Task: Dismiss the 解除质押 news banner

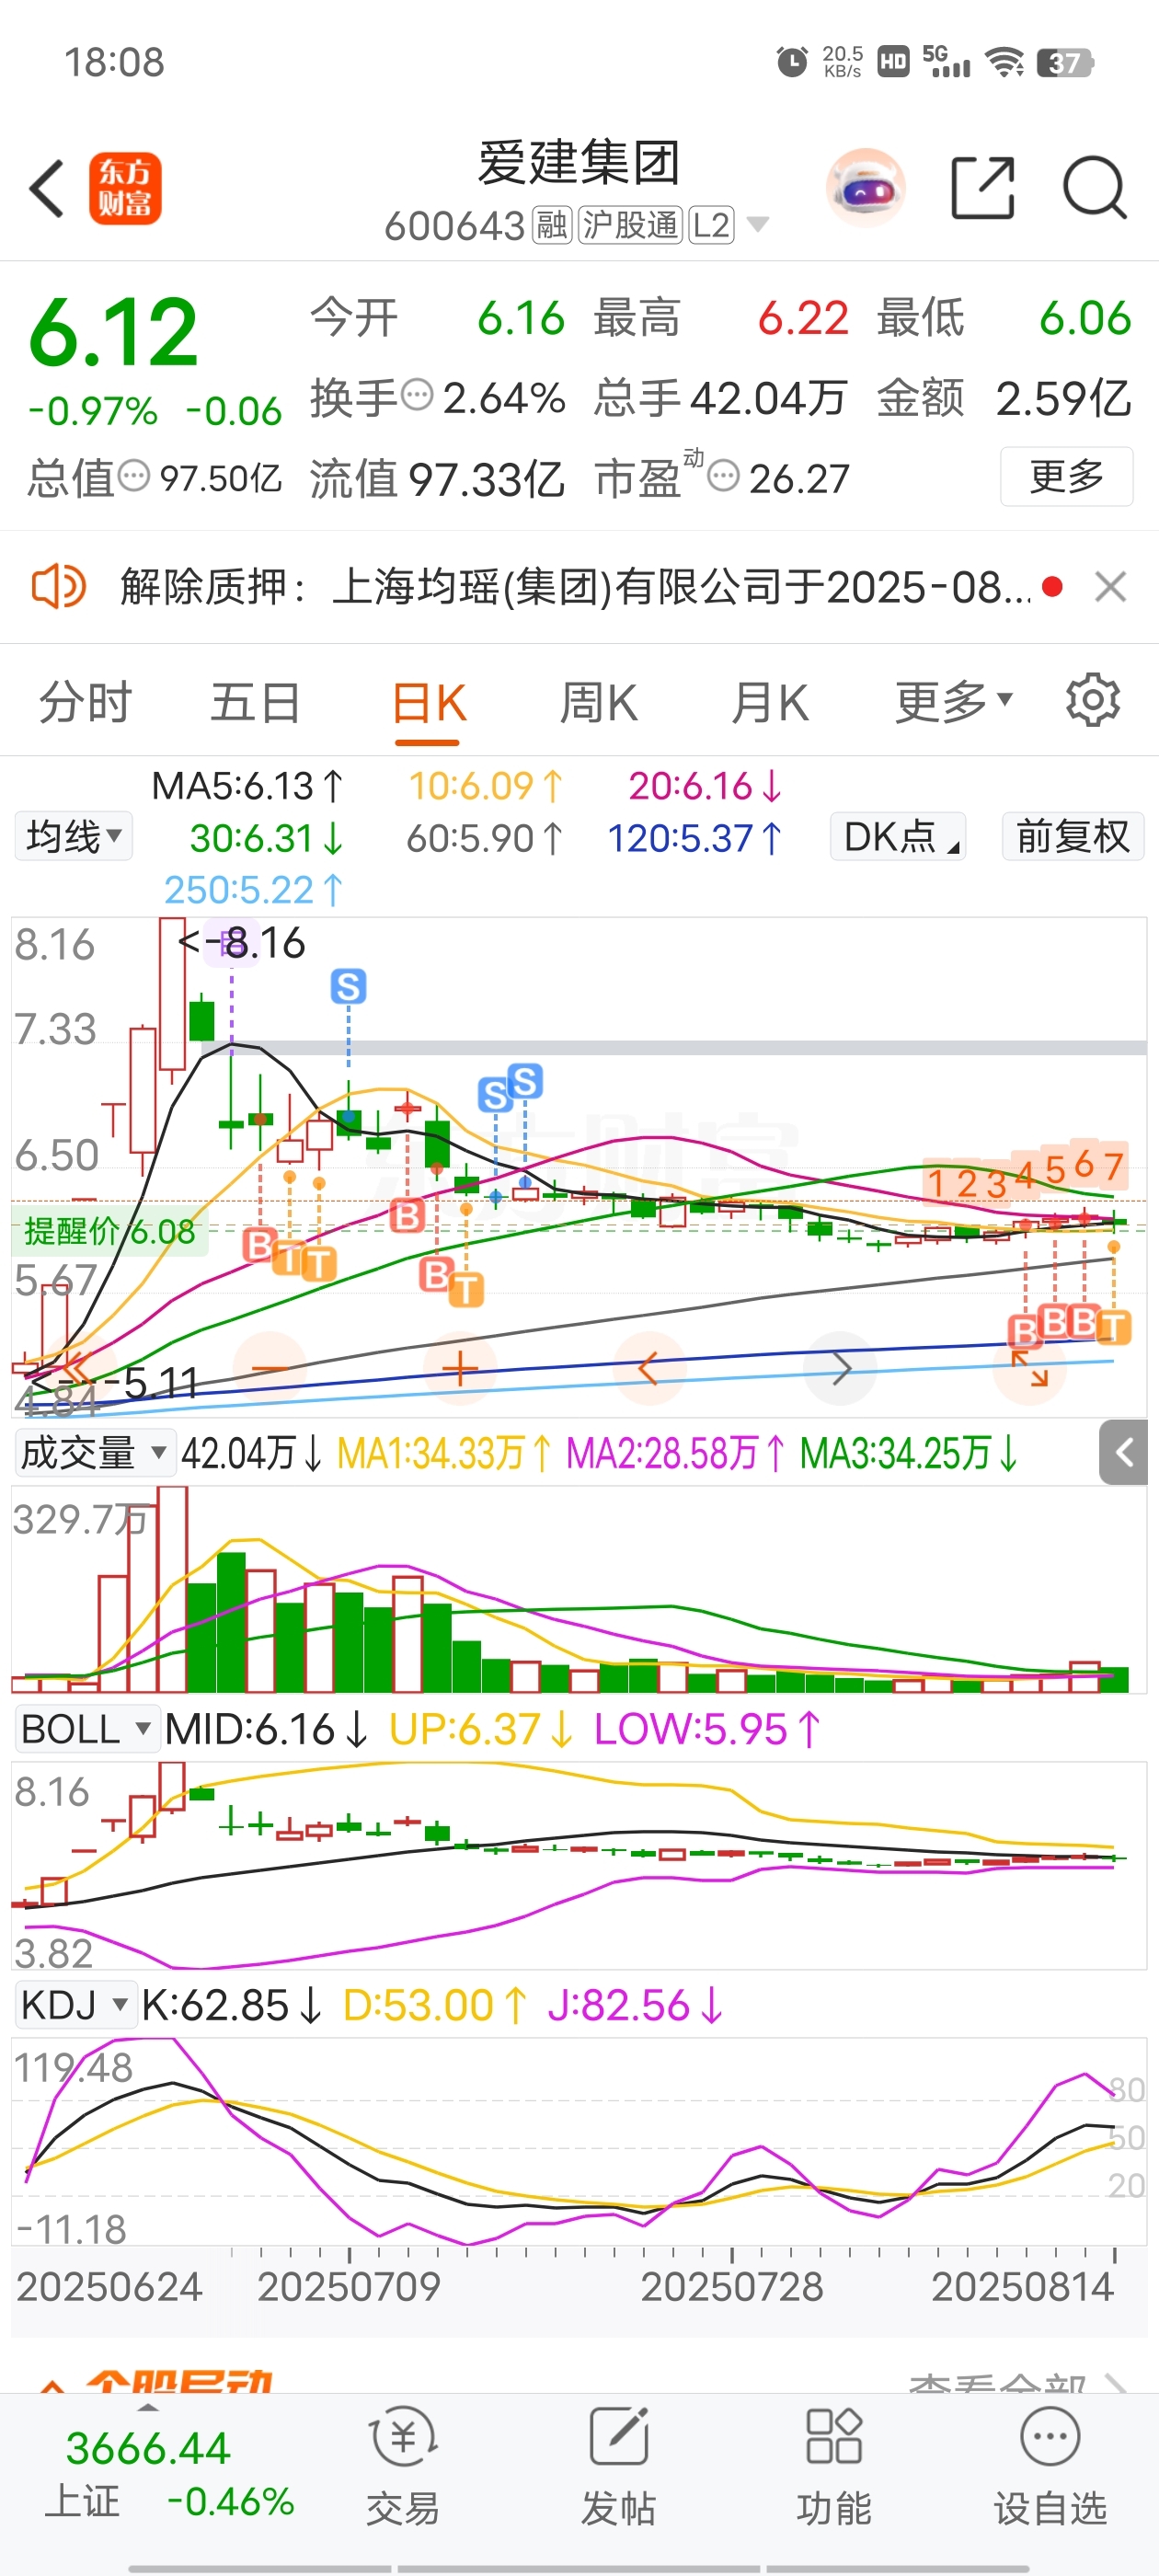Action: pyautogui.click(x=1111, y=586)
